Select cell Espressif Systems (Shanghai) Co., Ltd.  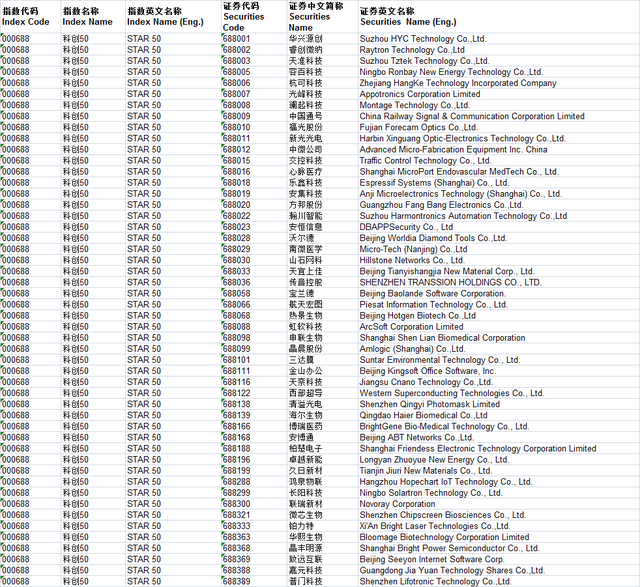pos(498,182)
